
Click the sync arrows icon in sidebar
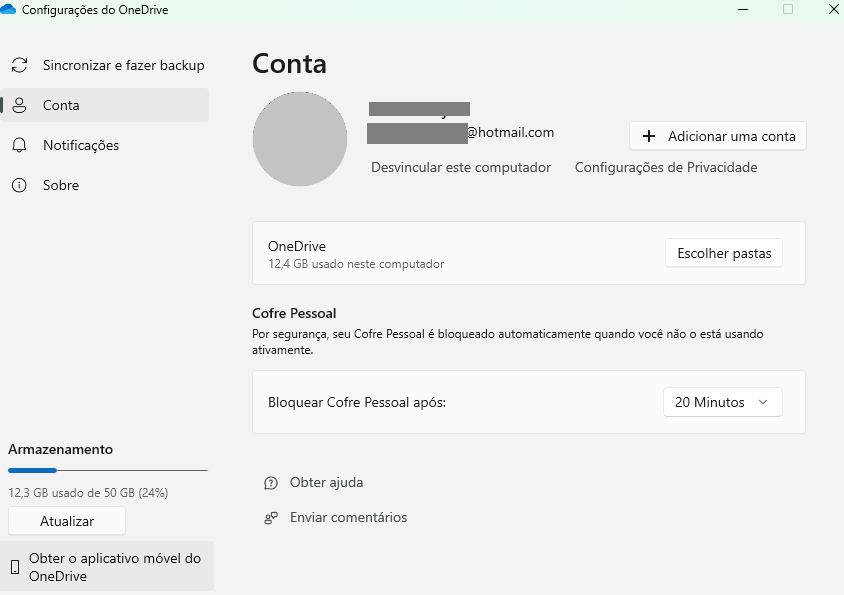19,65
